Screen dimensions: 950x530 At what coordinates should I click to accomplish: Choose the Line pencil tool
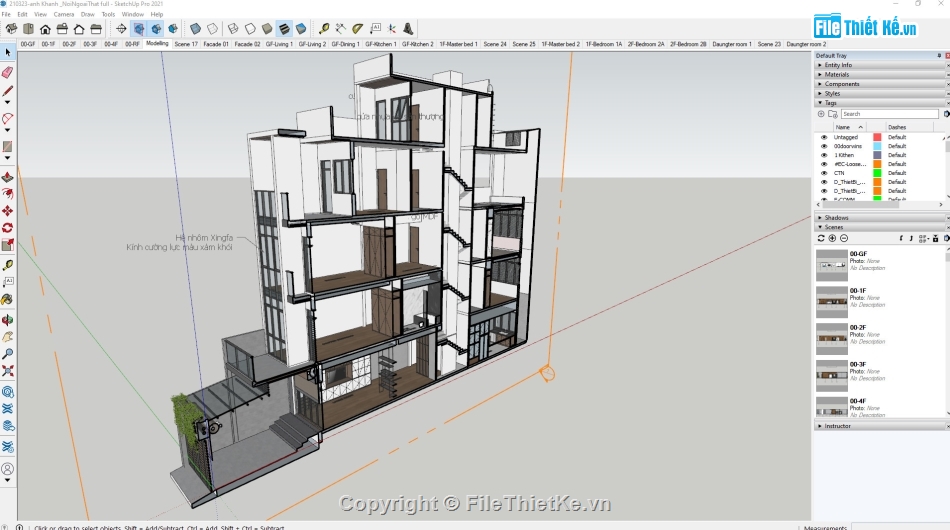tap(7, 91)
